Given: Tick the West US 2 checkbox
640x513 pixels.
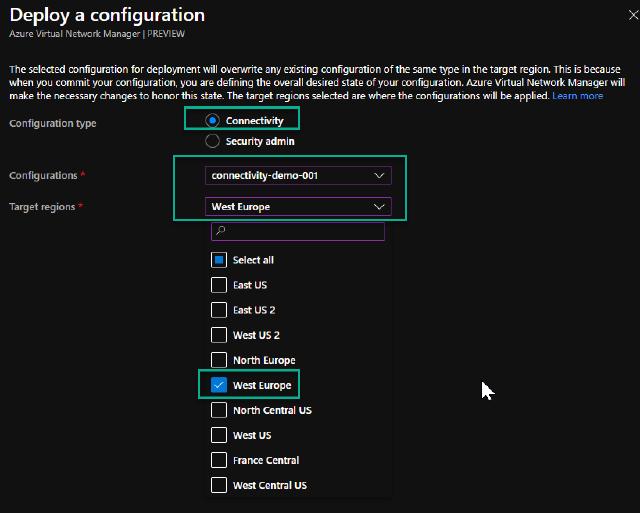Looking at the screenshot, I should tap(220, 335).
